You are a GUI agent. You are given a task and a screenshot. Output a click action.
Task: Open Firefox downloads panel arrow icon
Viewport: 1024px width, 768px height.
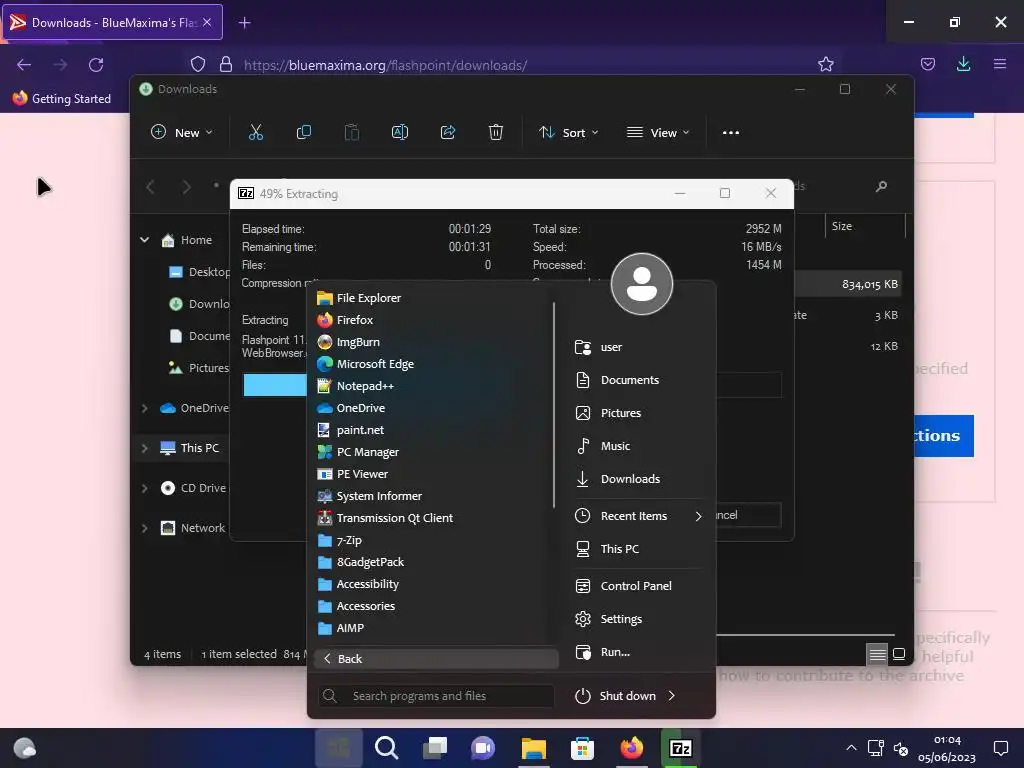coord(963,64)
